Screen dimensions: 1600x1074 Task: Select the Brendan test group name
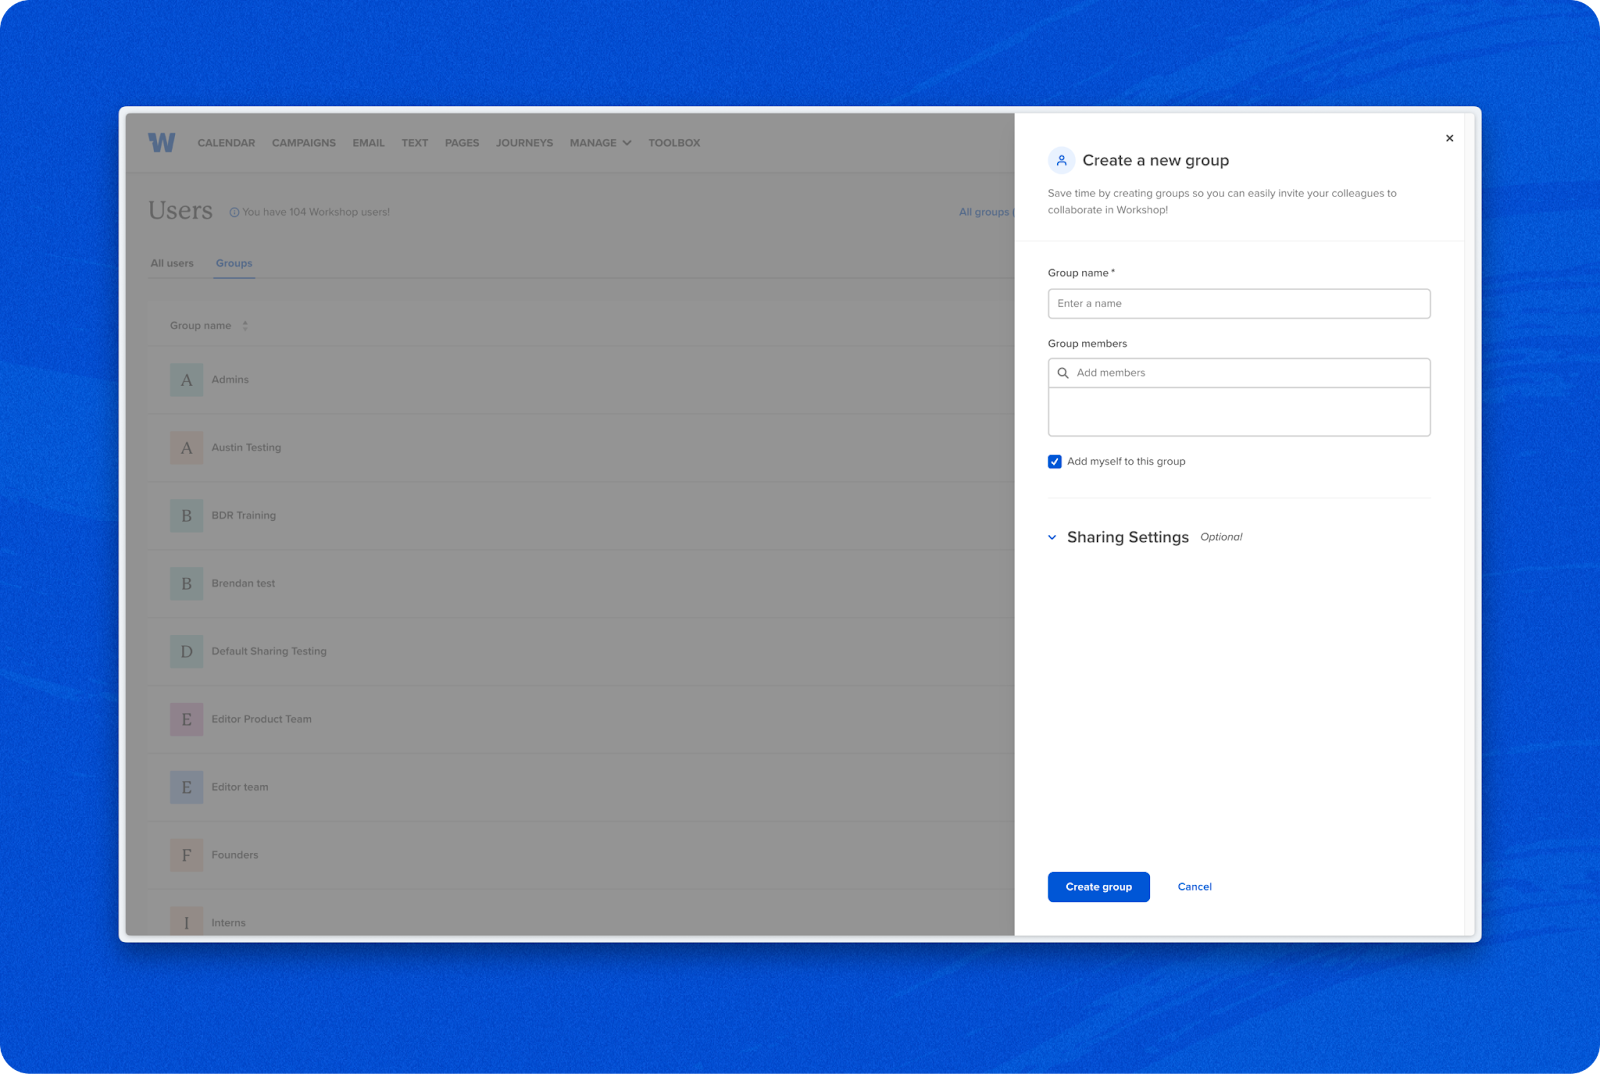(243, 584)
